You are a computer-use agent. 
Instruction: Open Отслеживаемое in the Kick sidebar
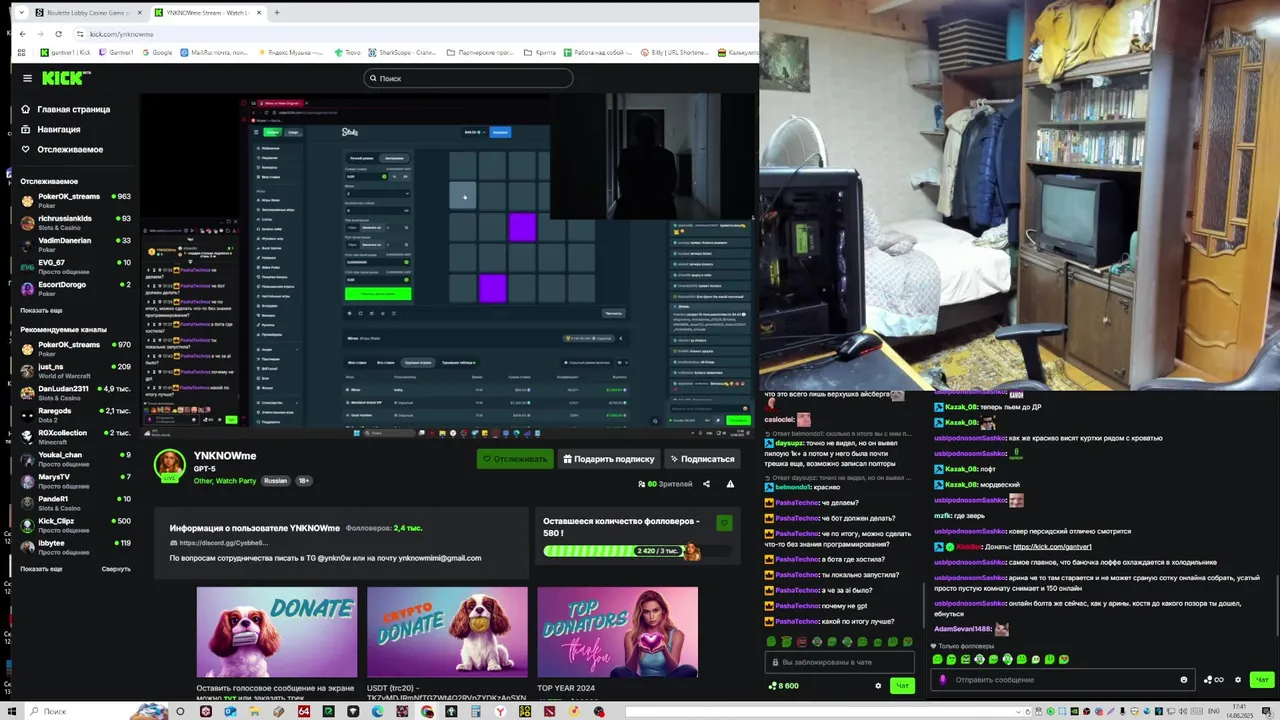[62, 149]
